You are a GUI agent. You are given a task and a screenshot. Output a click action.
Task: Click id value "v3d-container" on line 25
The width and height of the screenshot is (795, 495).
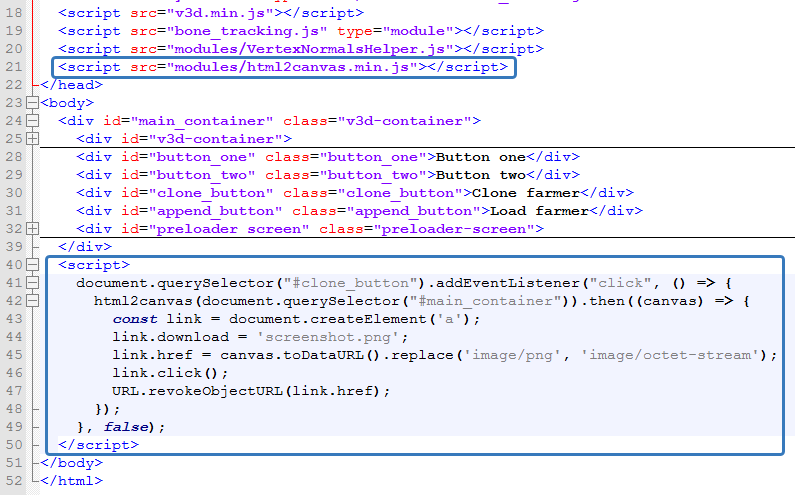pos(215,139)
